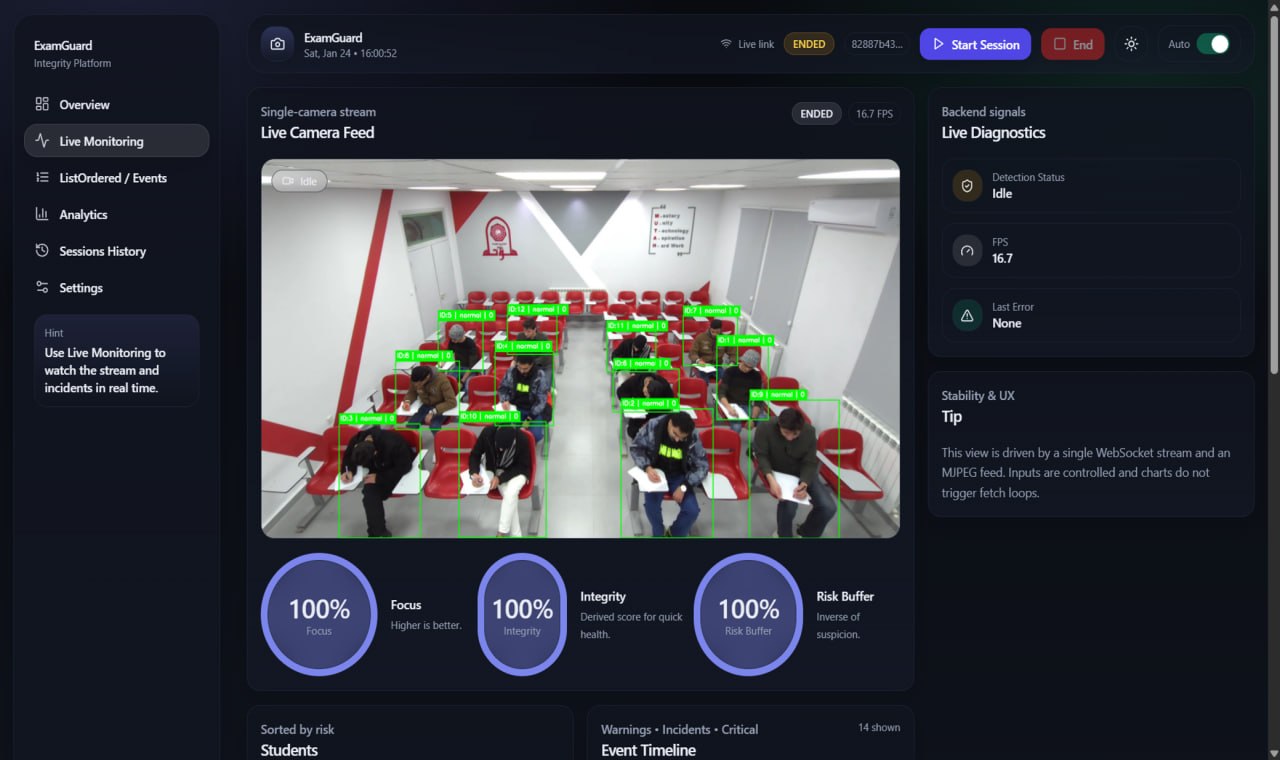Screen dimensions: 1280x760
Task: Click the 'Backend signals' label
Action: point(983,112)
